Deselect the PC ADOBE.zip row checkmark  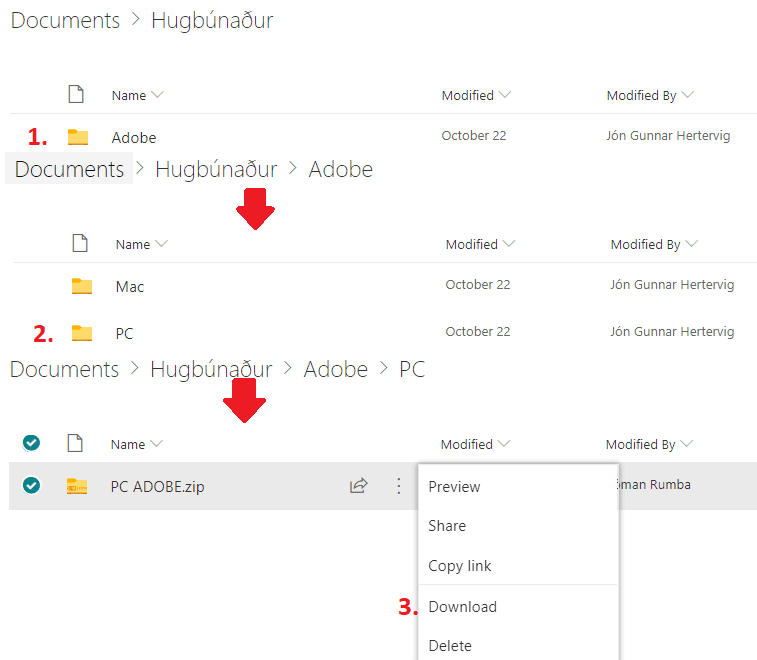[x=31, y=485]
